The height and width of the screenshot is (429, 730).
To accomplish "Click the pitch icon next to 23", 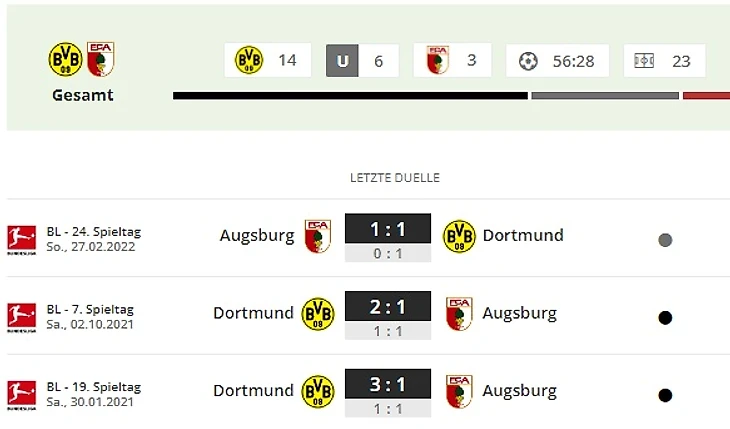I will pyautogui.click(x=644, y=61).
